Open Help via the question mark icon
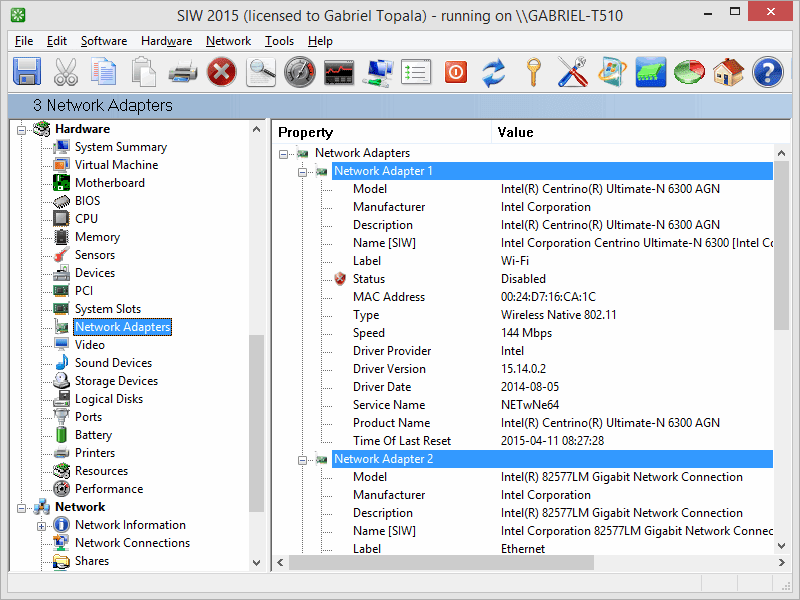This screenshot has height=600, width=800. point(767,71)
